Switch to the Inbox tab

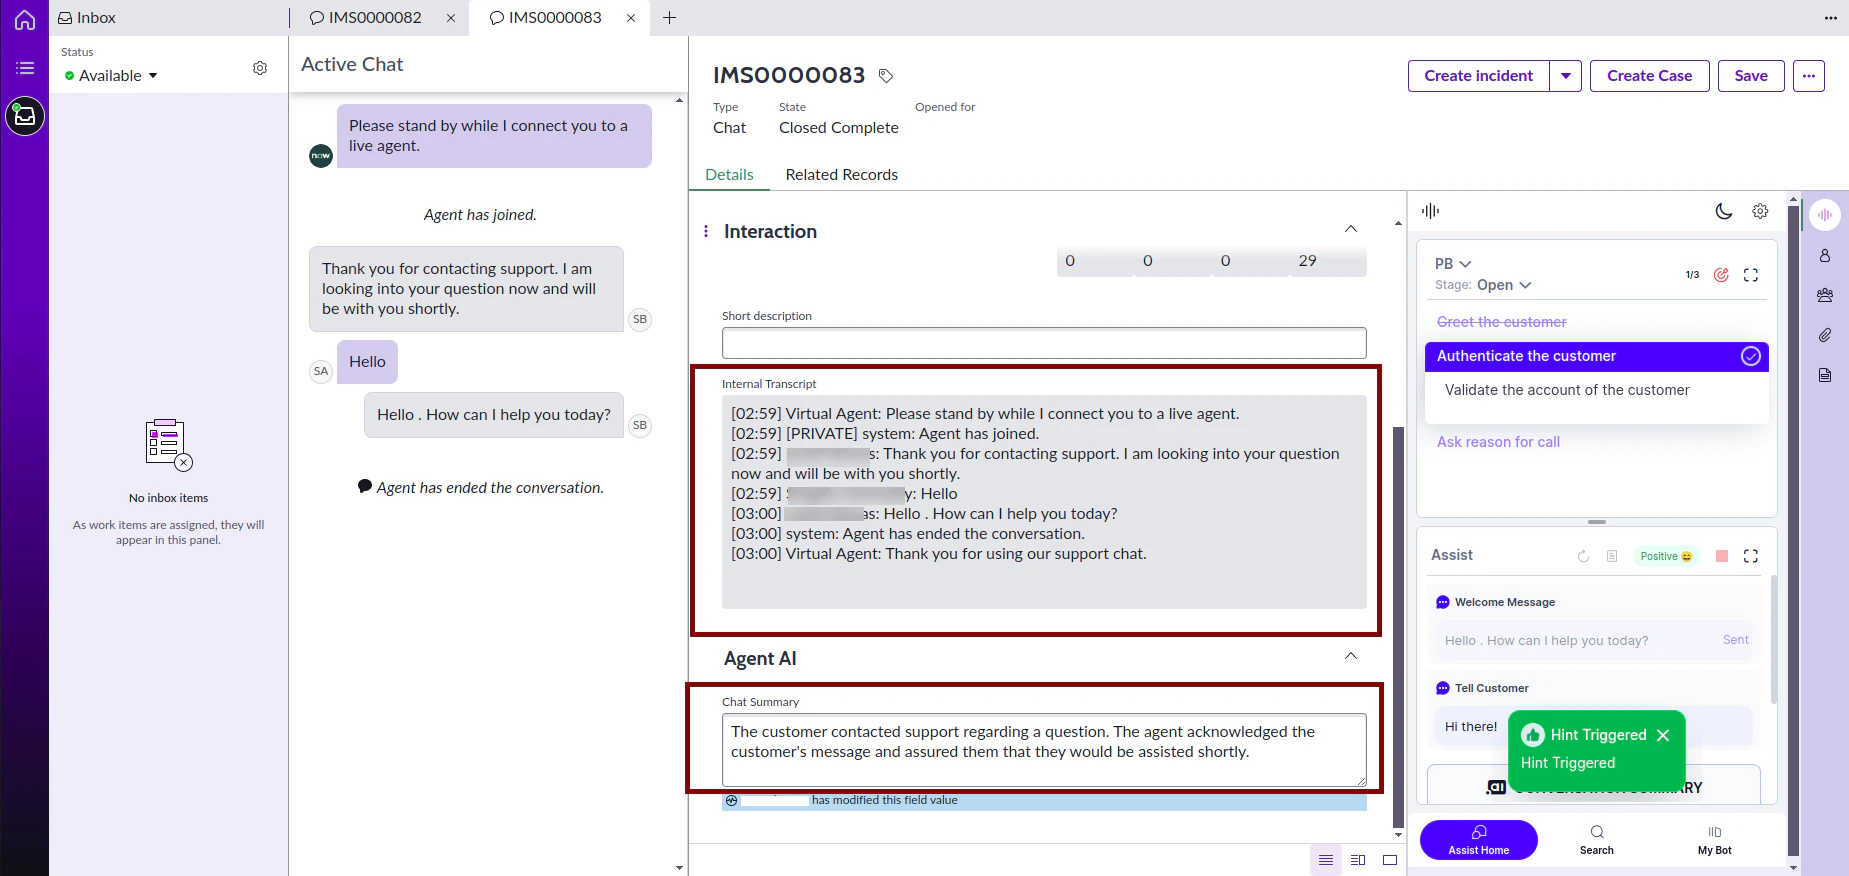pos(87,18)
